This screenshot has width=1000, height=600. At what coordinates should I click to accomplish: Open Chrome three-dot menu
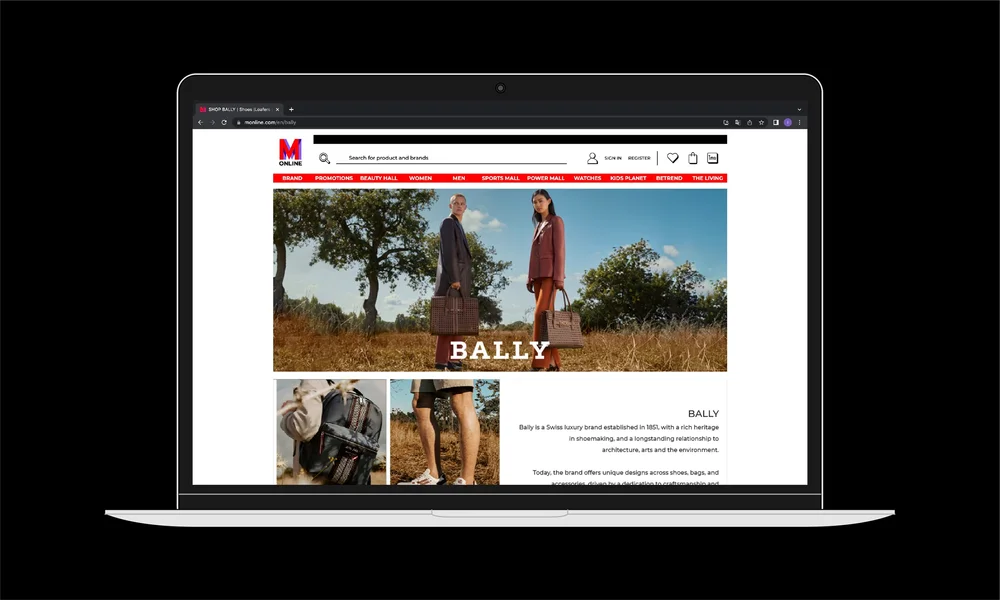coord(799,122)
